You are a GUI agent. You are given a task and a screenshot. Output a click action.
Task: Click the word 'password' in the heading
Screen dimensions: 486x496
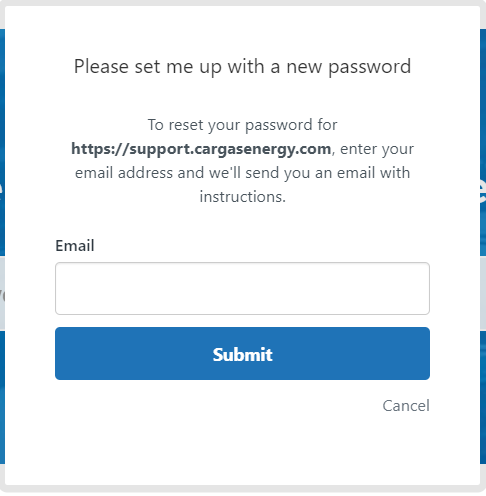[369, 67]
